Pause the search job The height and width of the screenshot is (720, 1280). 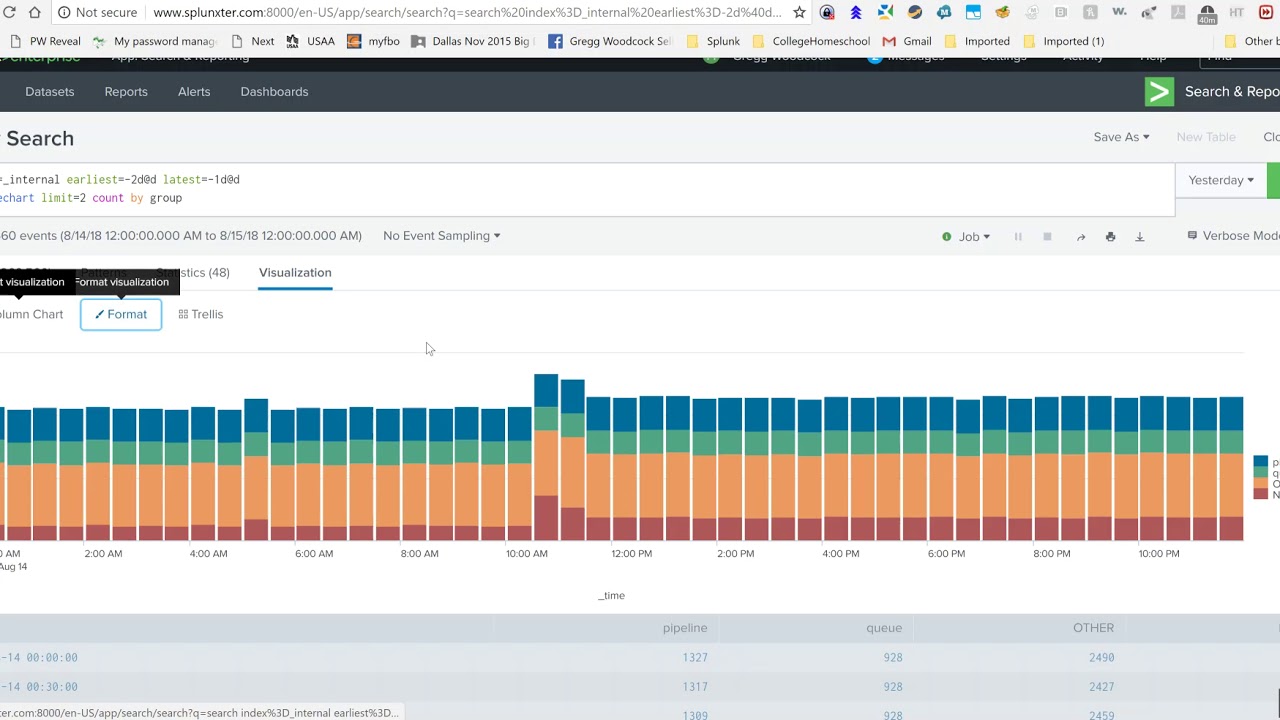pyautogui.click(x=1018, y=237)
